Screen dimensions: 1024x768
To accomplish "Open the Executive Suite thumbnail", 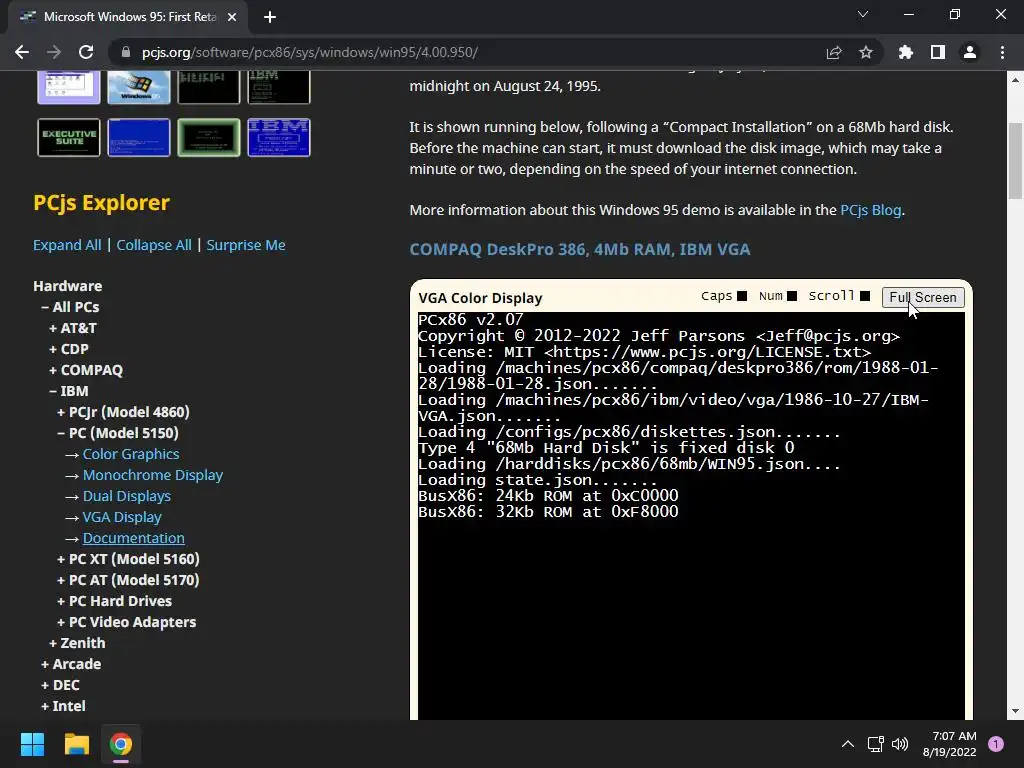I will (x=69, y=137).
